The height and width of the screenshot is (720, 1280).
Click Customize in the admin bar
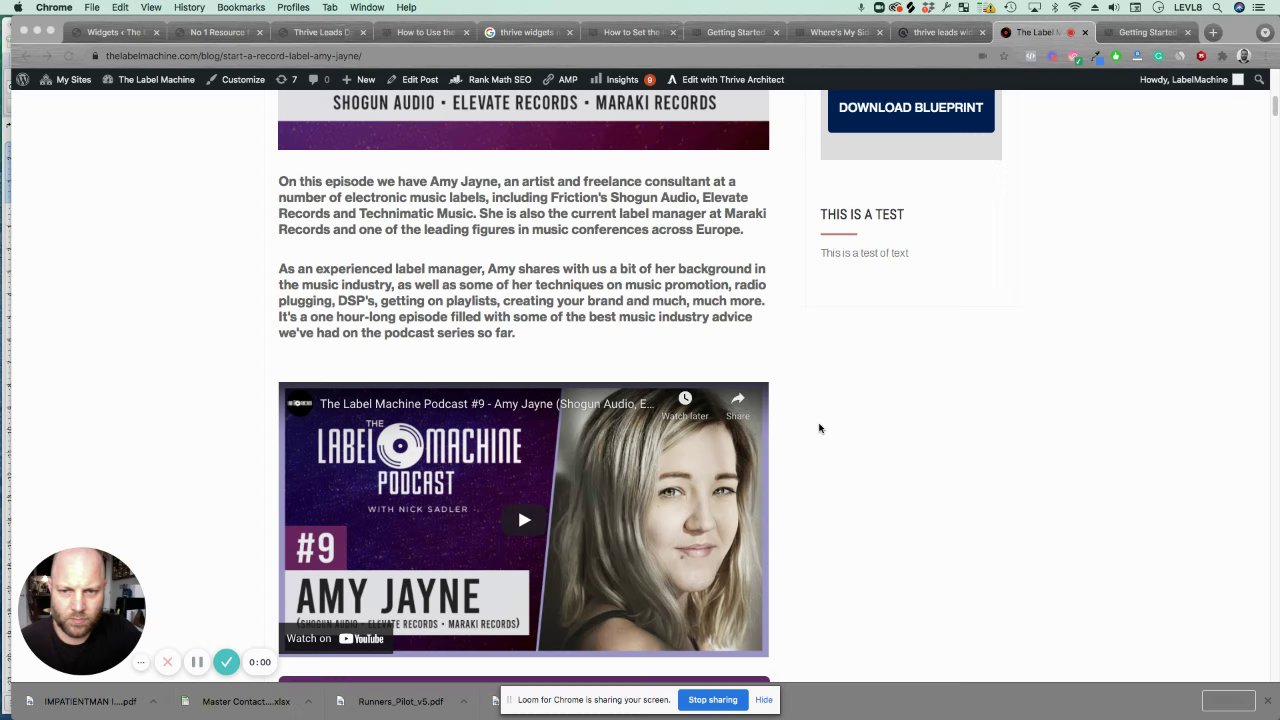tap(235, 80)
